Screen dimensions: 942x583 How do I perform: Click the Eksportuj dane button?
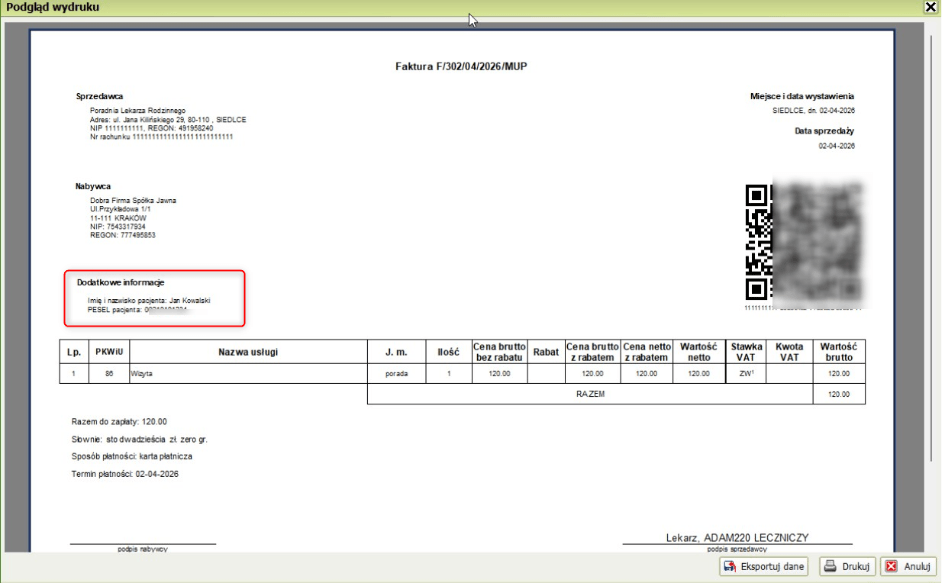pyautogui.click(x=765, y=566)
